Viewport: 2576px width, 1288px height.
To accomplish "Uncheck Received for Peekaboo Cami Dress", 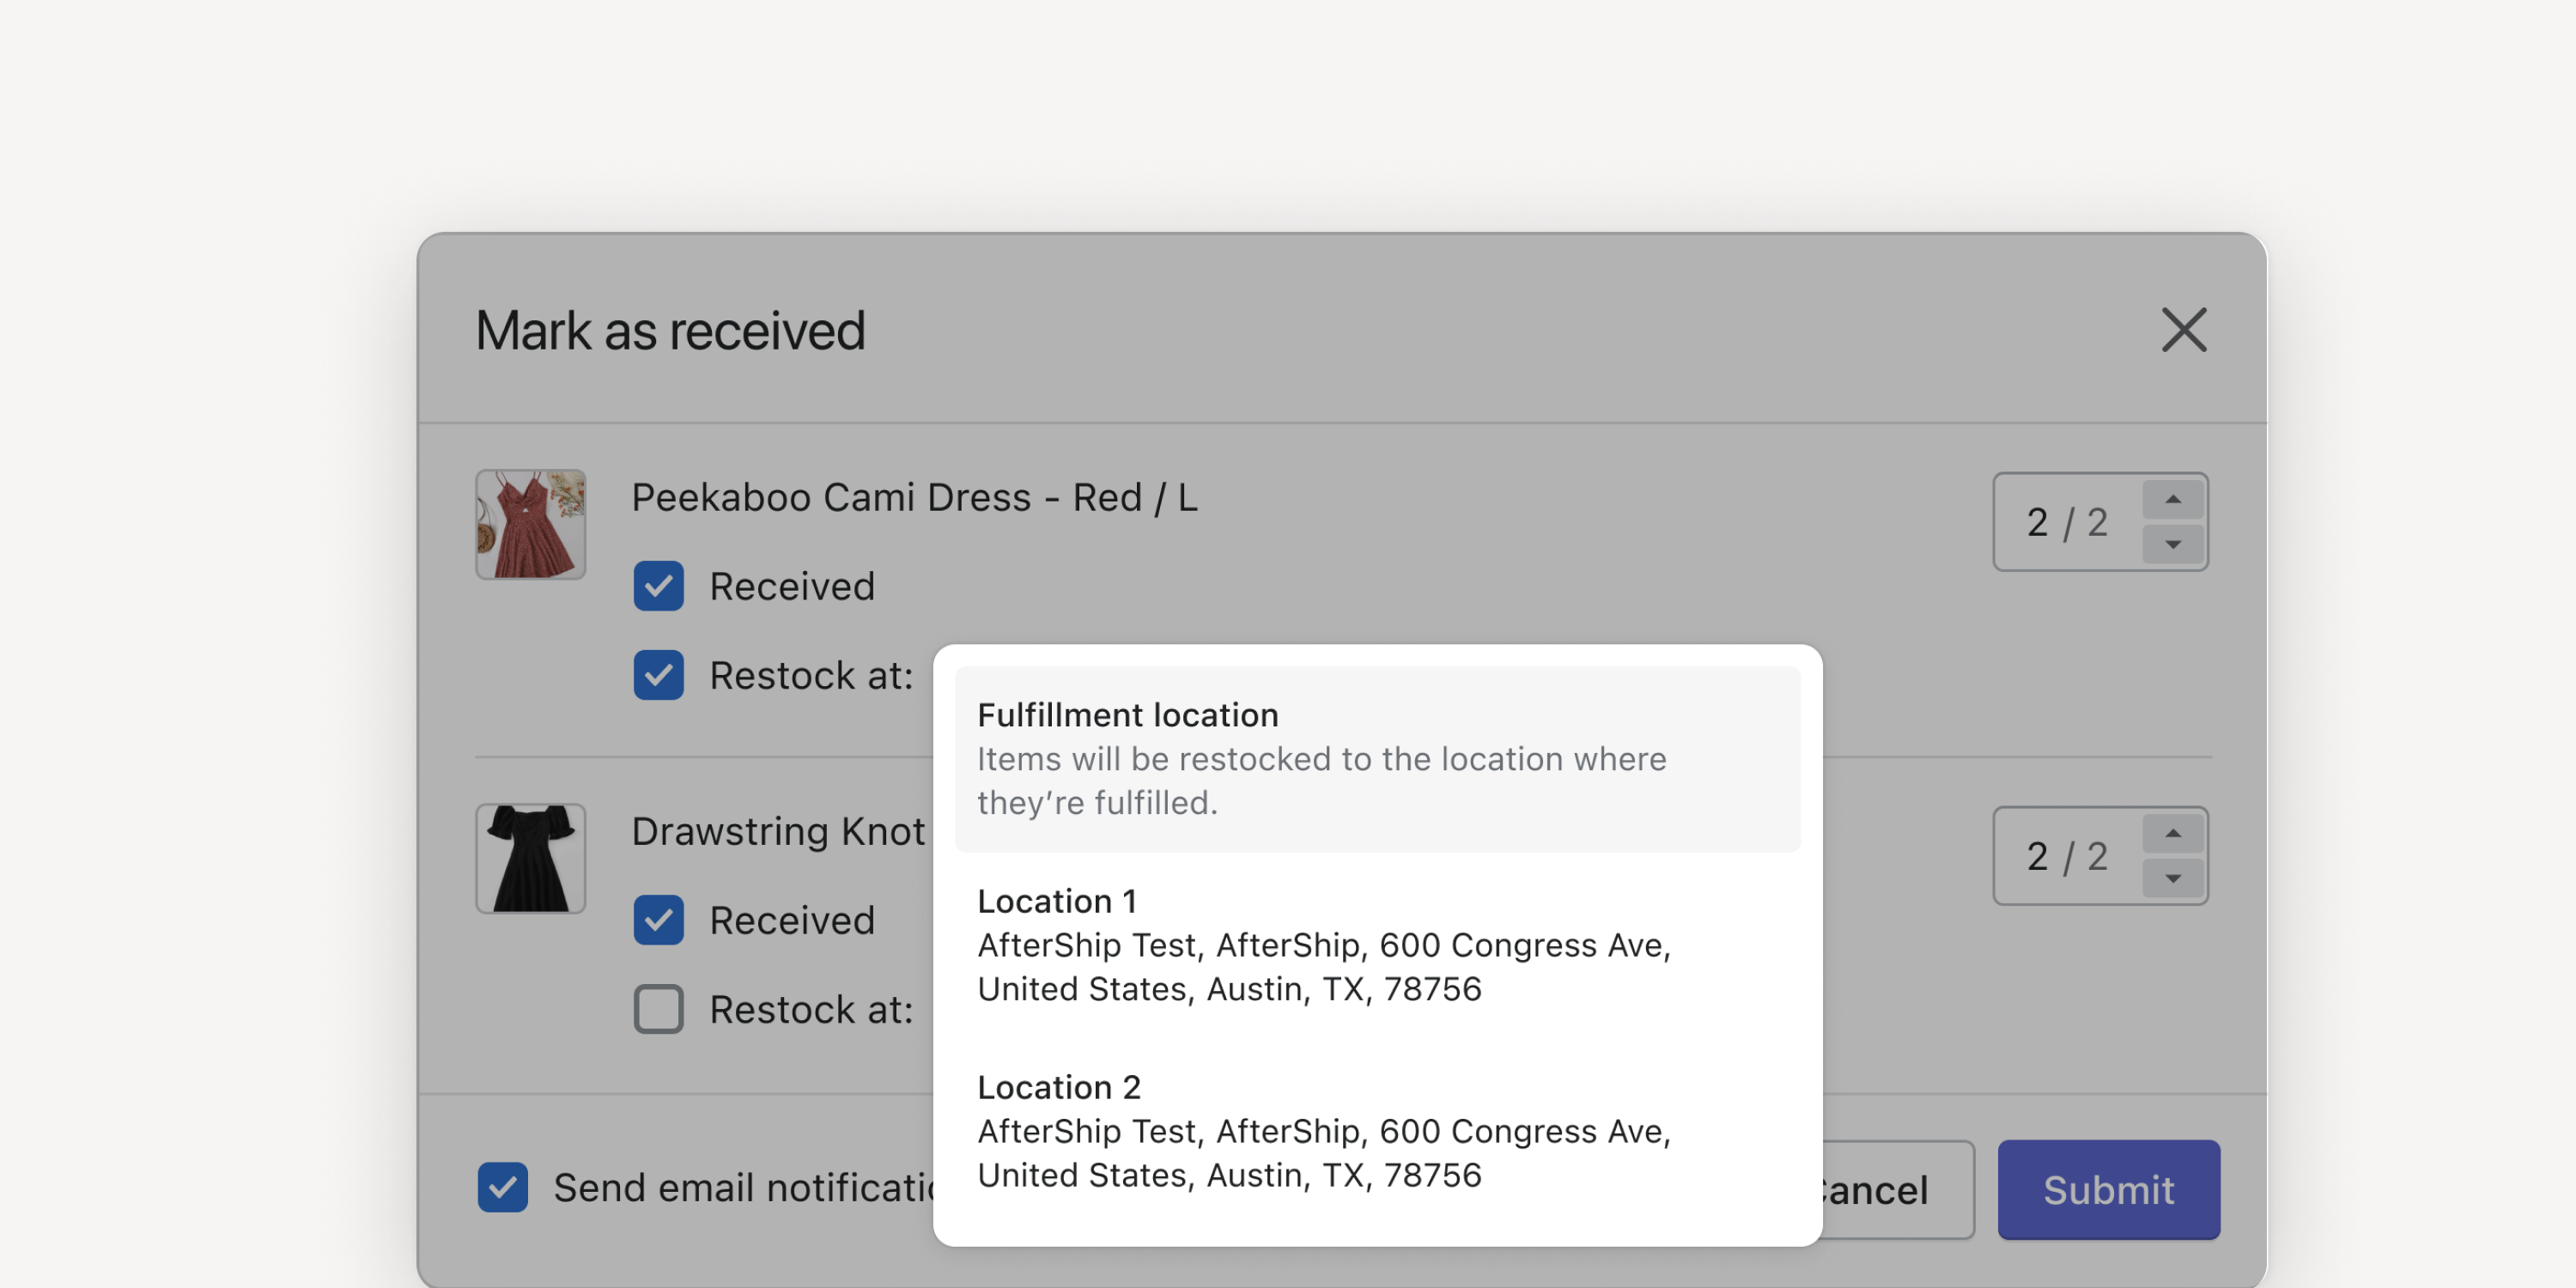I will pos(658,586).
